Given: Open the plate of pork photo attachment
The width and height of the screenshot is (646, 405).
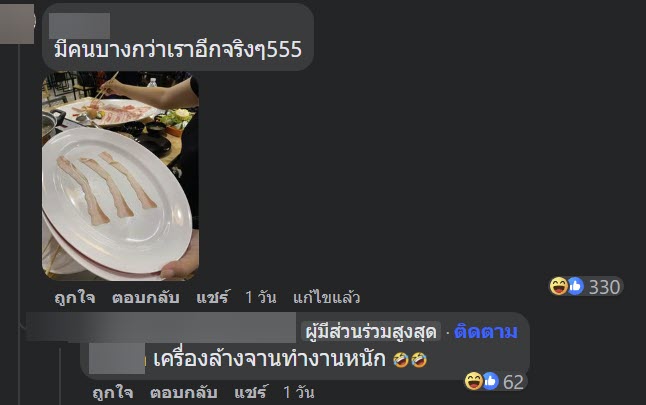Looking at the screenshot, I should click(120, 176).
